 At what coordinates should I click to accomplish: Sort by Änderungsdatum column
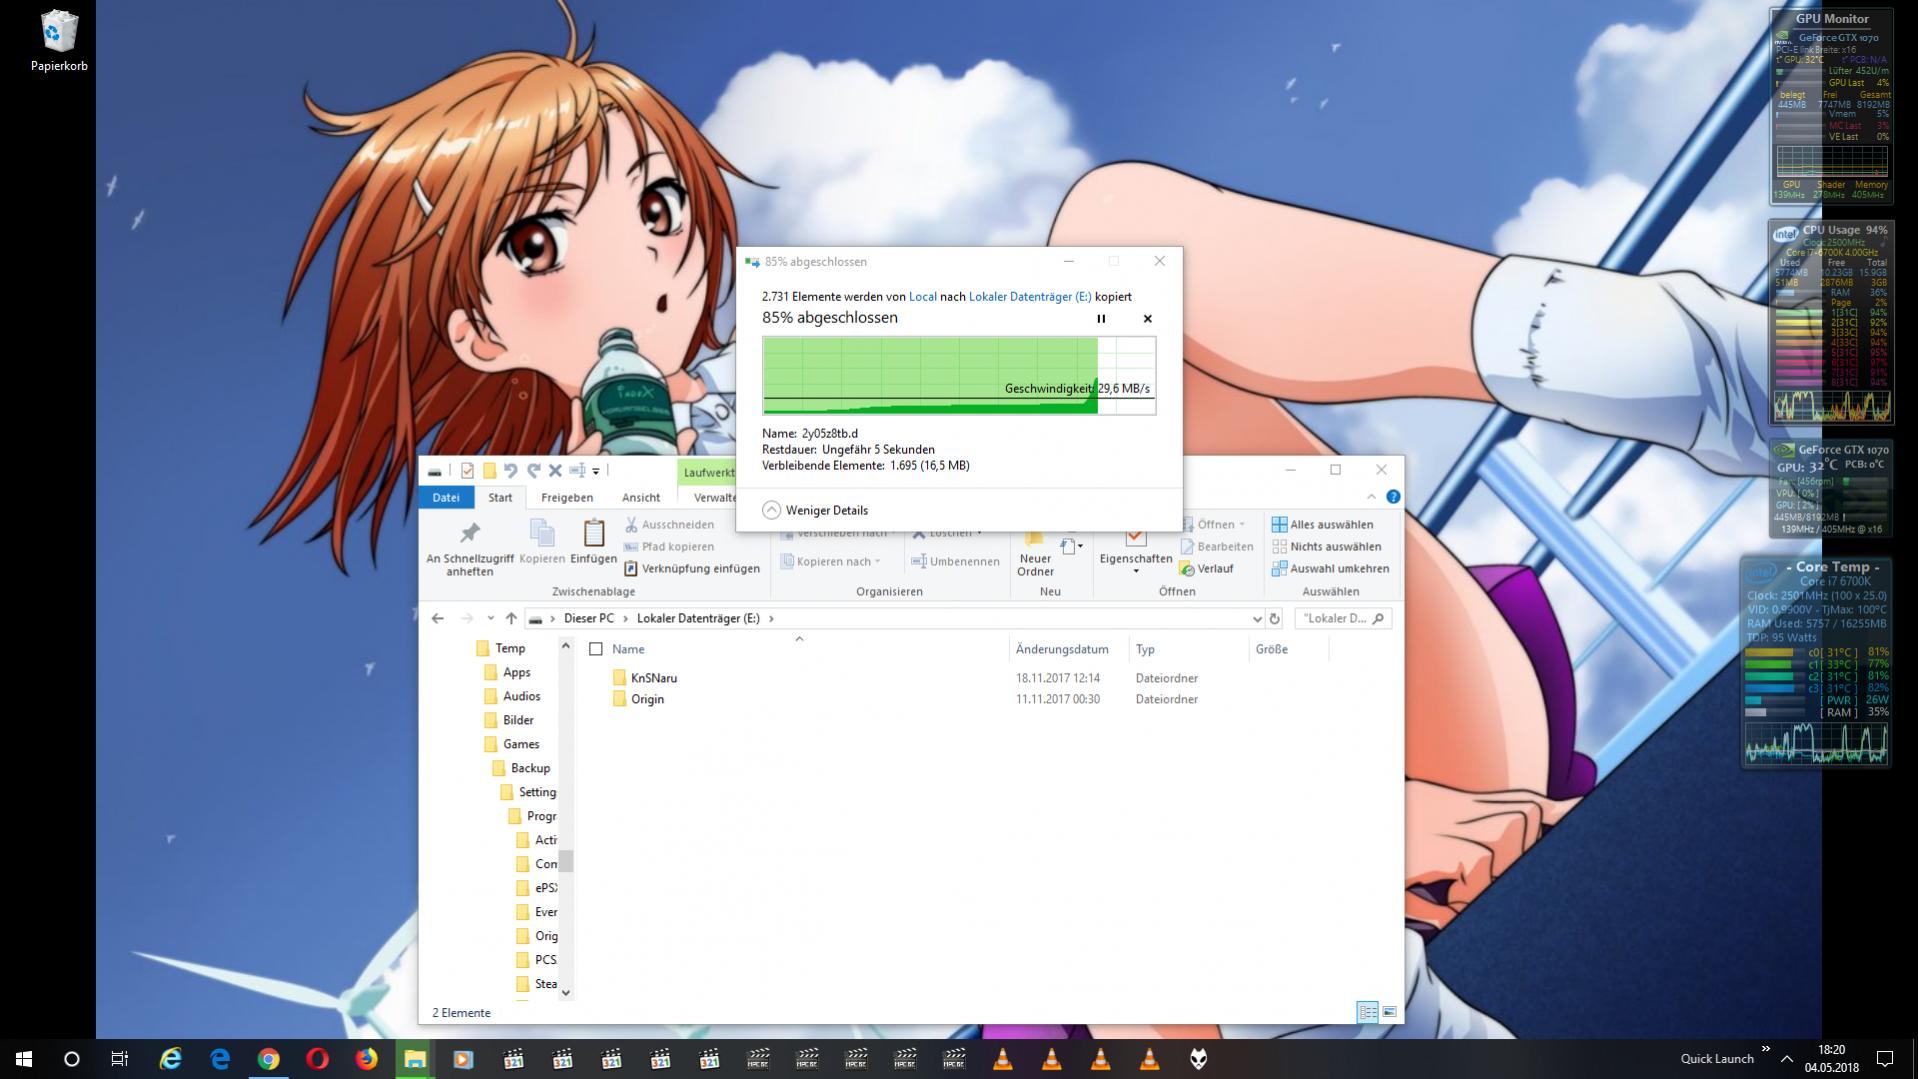point(1062,649)
